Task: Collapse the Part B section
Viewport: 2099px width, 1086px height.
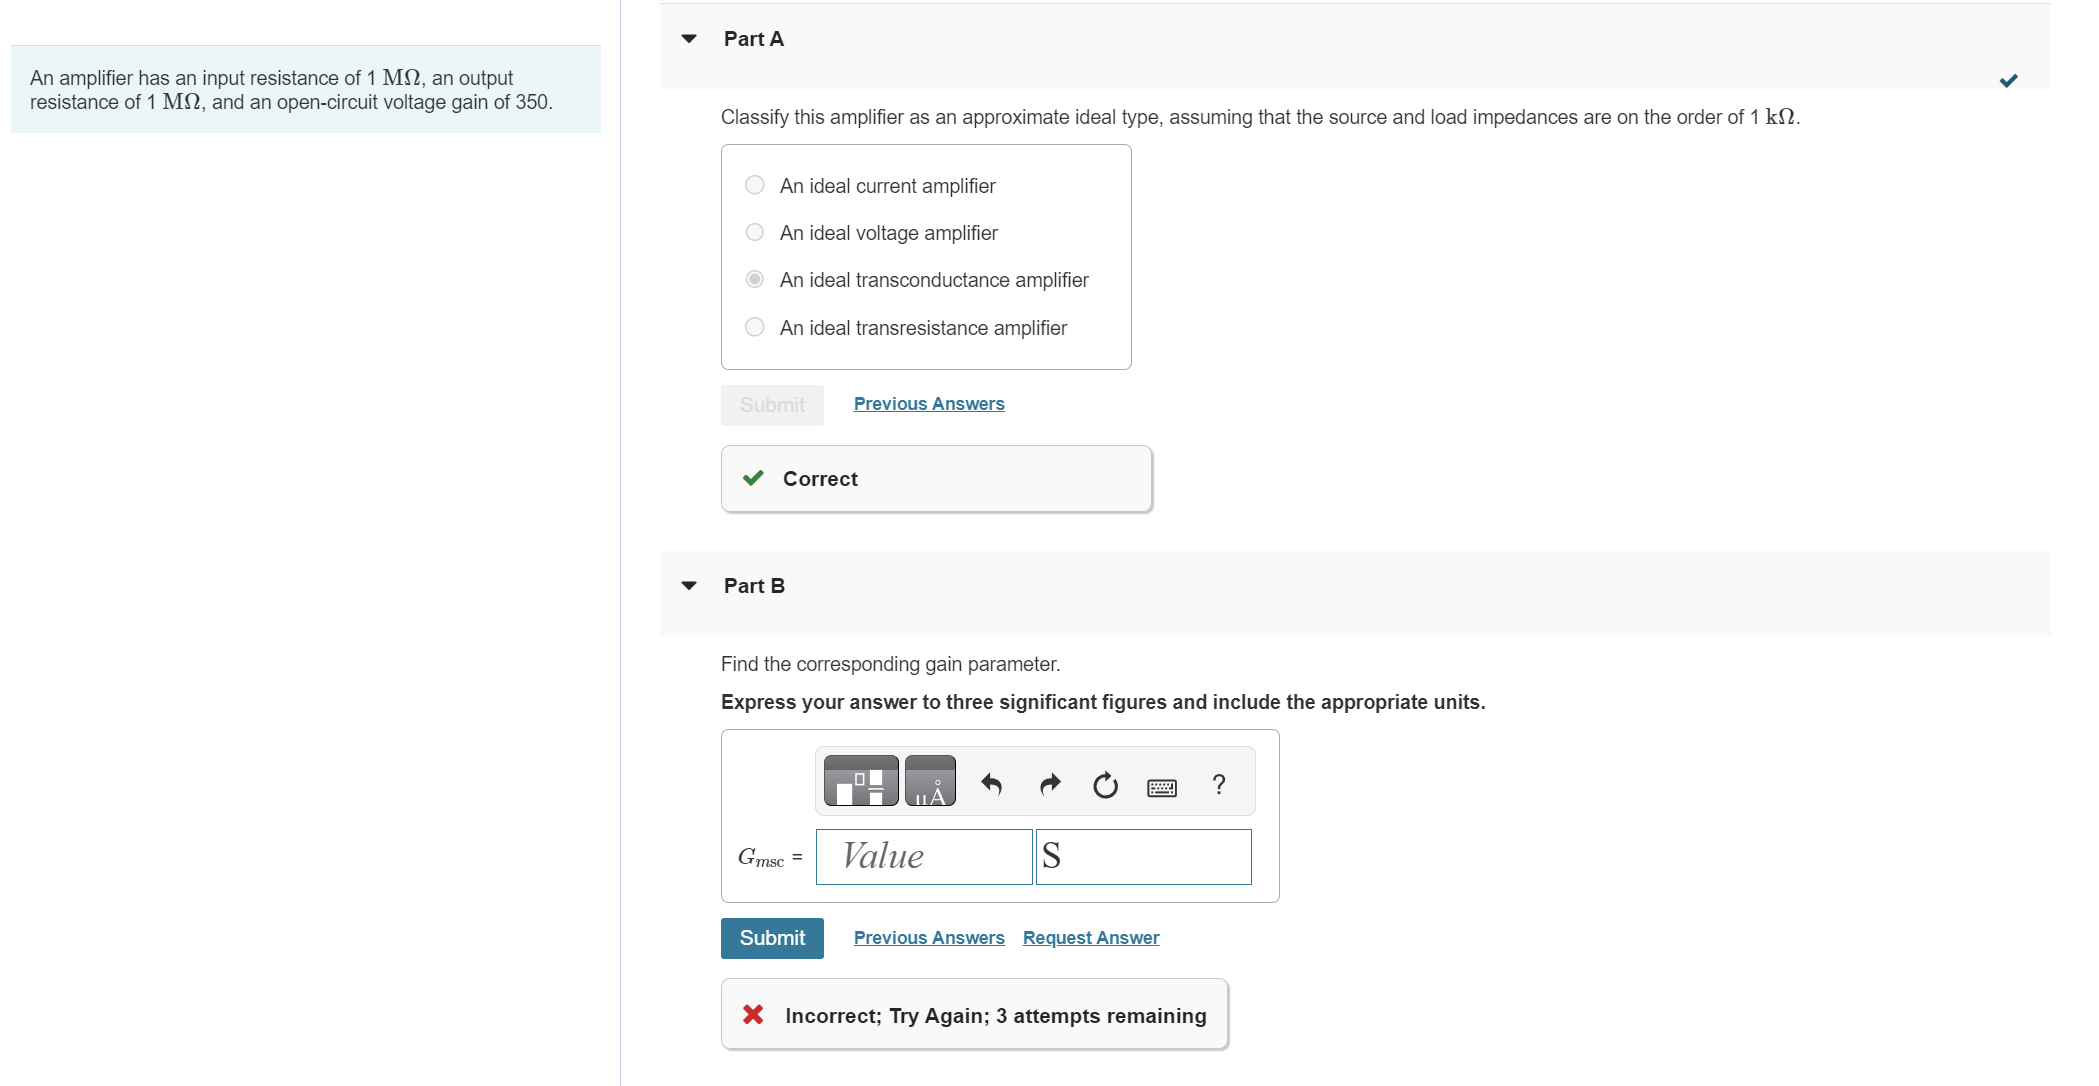Action: [689, 586]
